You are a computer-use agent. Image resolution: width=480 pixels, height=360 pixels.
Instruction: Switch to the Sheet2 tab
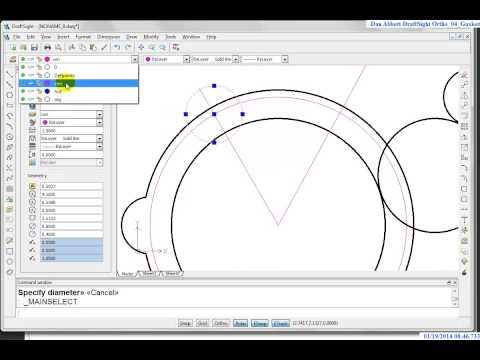pyautogui.click(x=172, y=274)
